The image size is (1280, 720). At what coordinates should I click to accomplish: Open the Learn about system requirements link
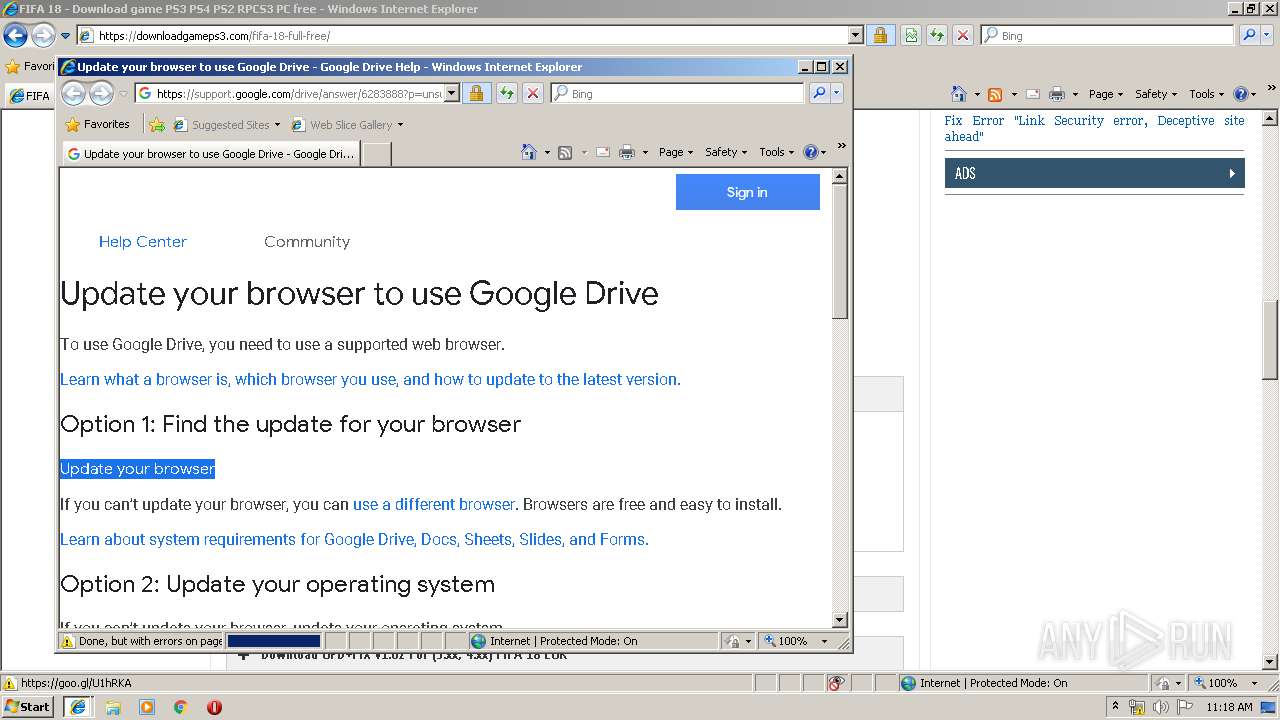click(354, 539)
